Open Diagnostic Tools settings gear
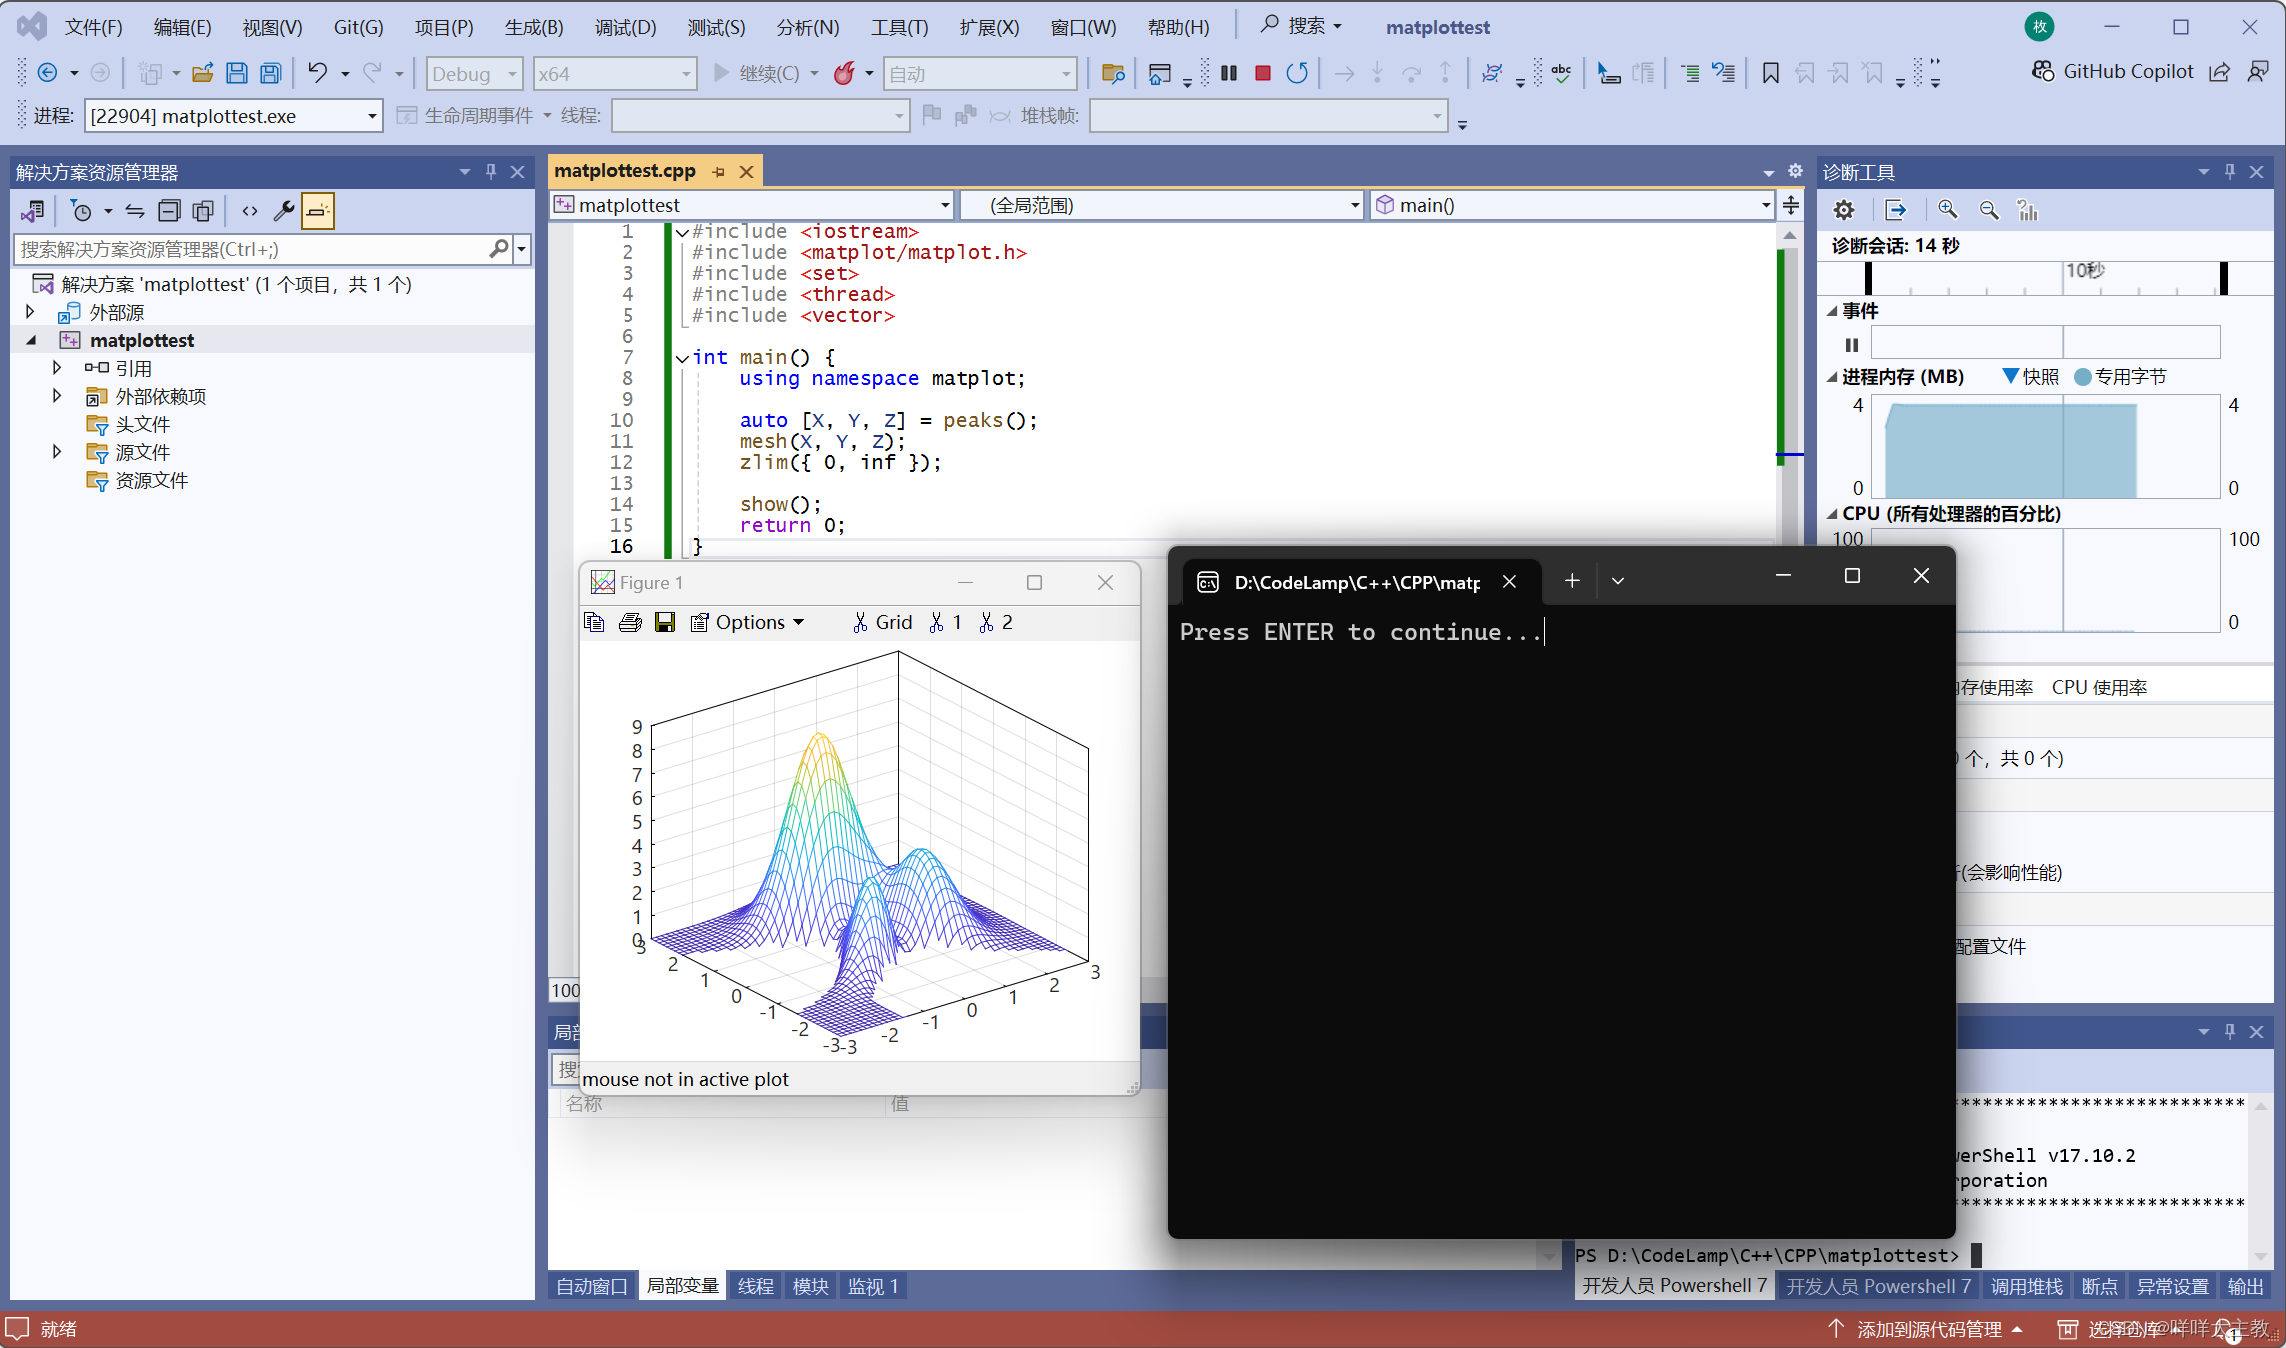 point(1844,210)
